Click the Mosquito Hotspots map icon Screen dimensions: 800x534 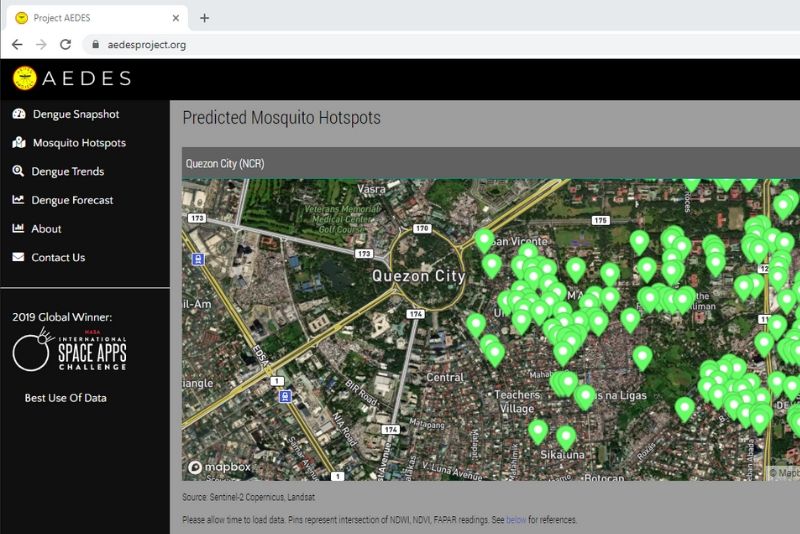coord(19,142)
